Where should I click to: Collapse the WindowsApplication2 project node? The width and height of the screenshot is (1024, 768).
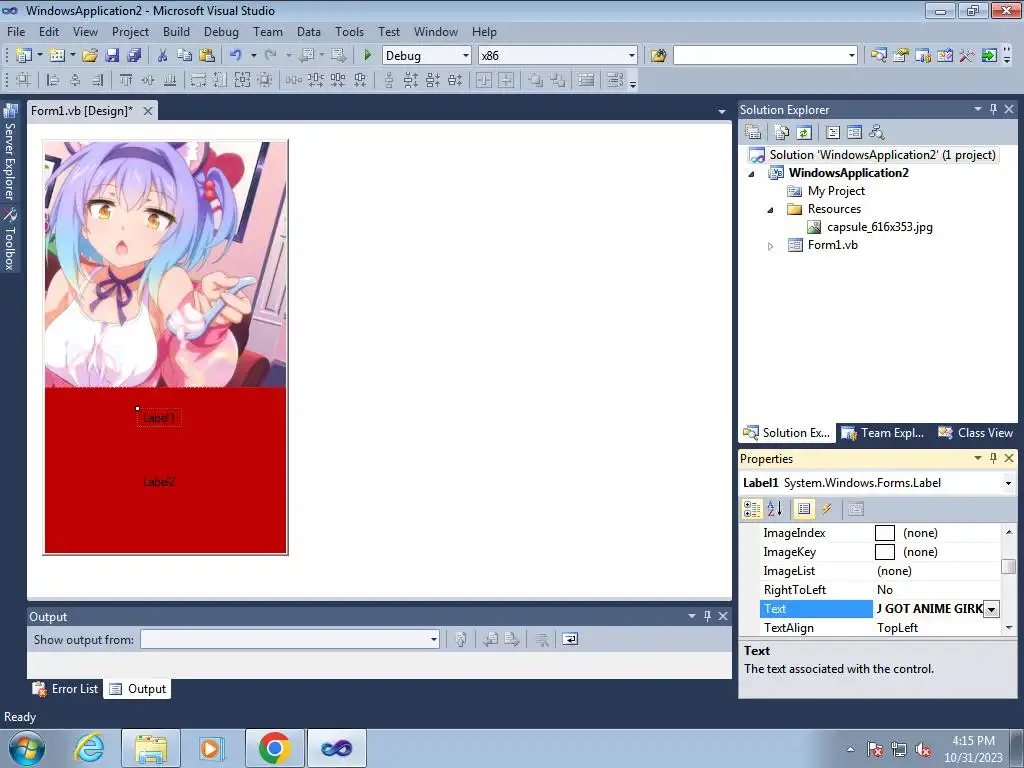point(751,174)
